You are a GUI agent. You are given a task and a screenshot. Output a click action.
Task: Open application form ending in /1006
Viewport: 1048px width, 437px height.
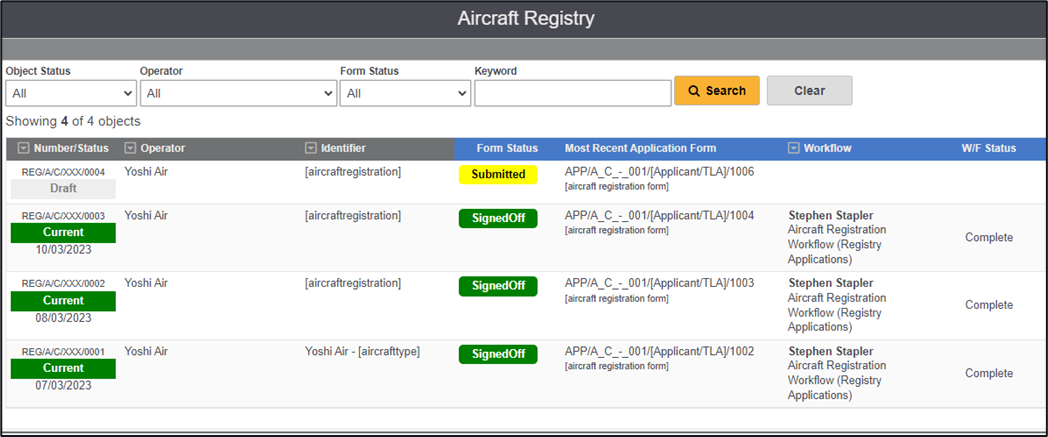[659, 172]
